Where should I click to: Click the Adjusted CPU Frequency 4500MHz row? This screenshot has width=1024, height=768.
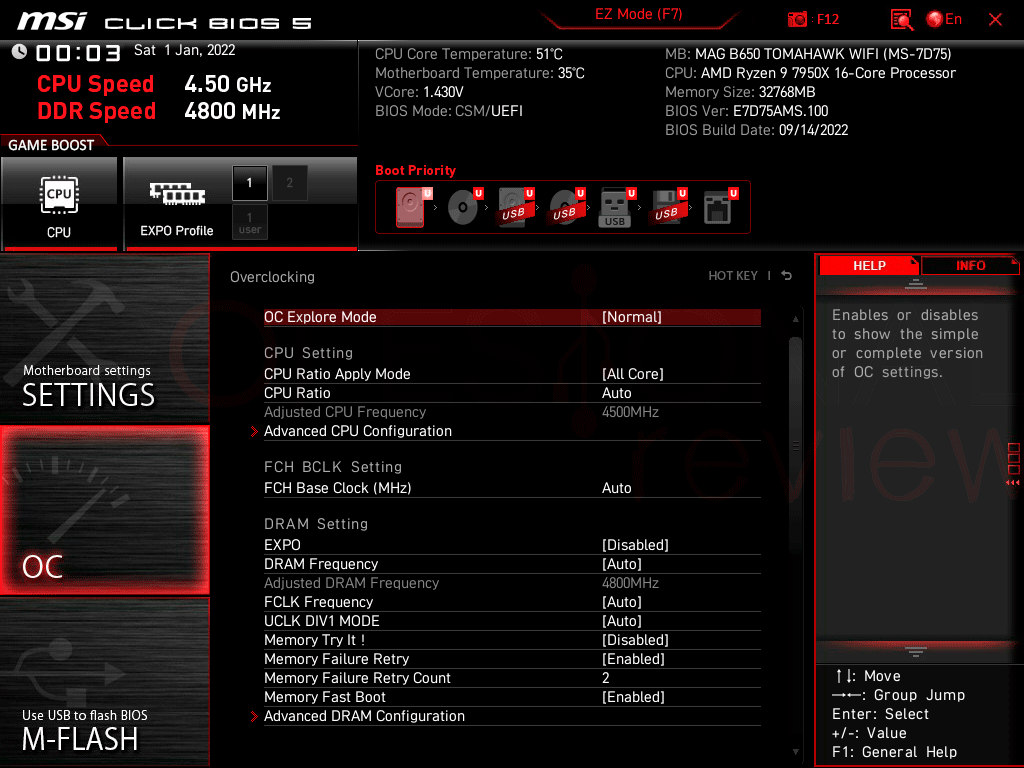pyautogui.click(x=512, y=412)
